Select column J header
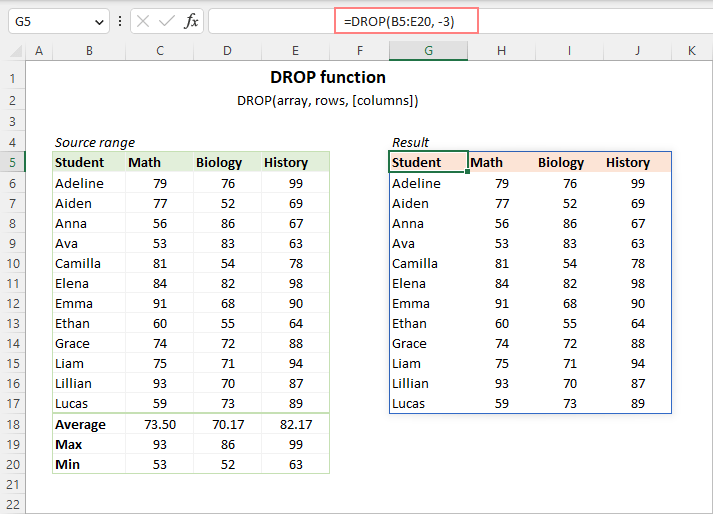This screenshot has height=514, width=713. click(638, 50)
